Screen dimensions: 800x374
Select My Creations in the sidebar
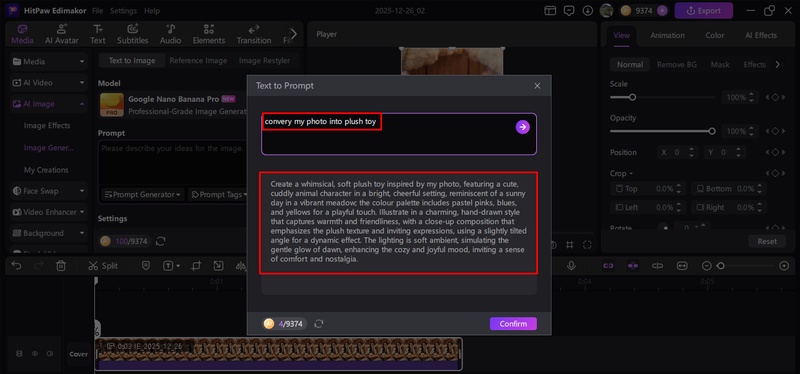(x=46, y=170)
